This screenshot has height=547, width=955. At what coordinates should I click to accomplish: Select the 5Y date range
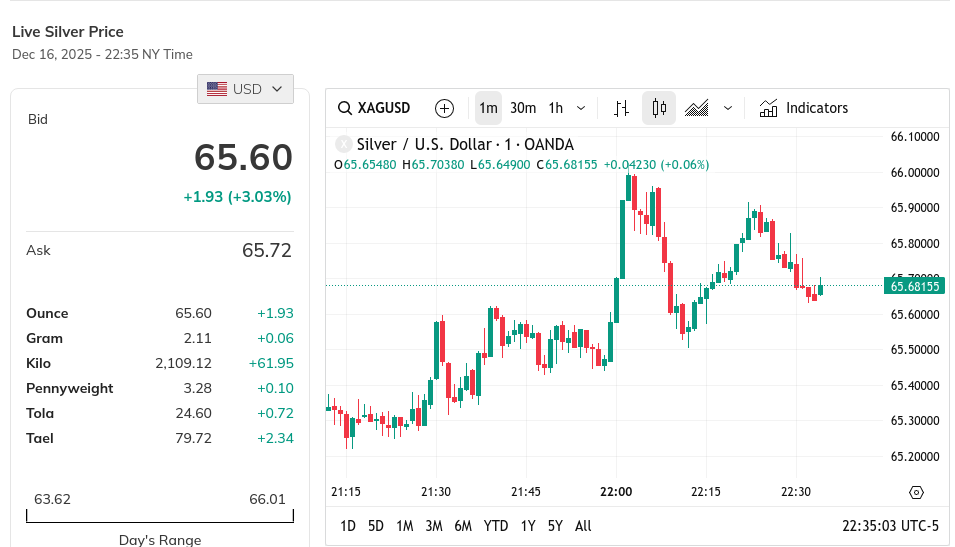(555, 526)
